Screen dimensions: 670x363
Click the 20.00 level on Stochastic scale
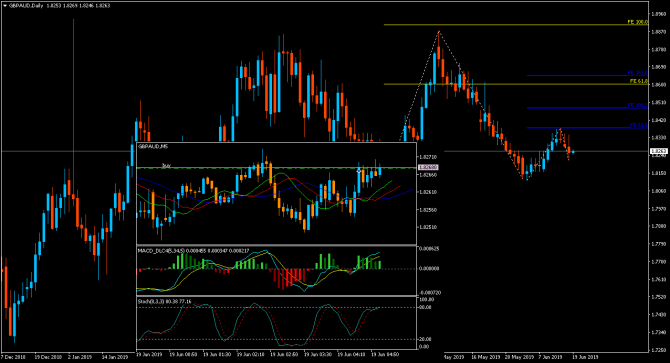(425, 340)
